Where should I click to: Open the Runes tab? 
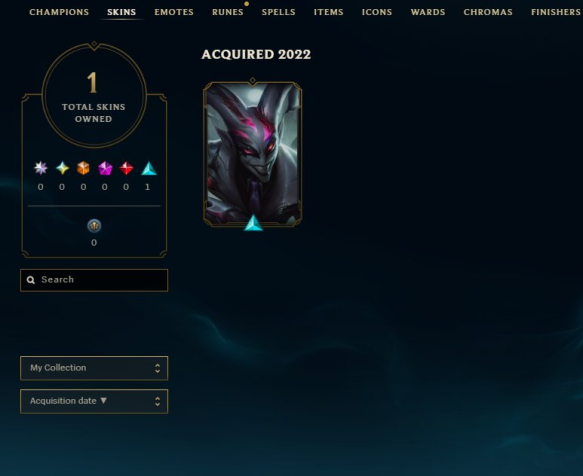click(x=228, y=12)
